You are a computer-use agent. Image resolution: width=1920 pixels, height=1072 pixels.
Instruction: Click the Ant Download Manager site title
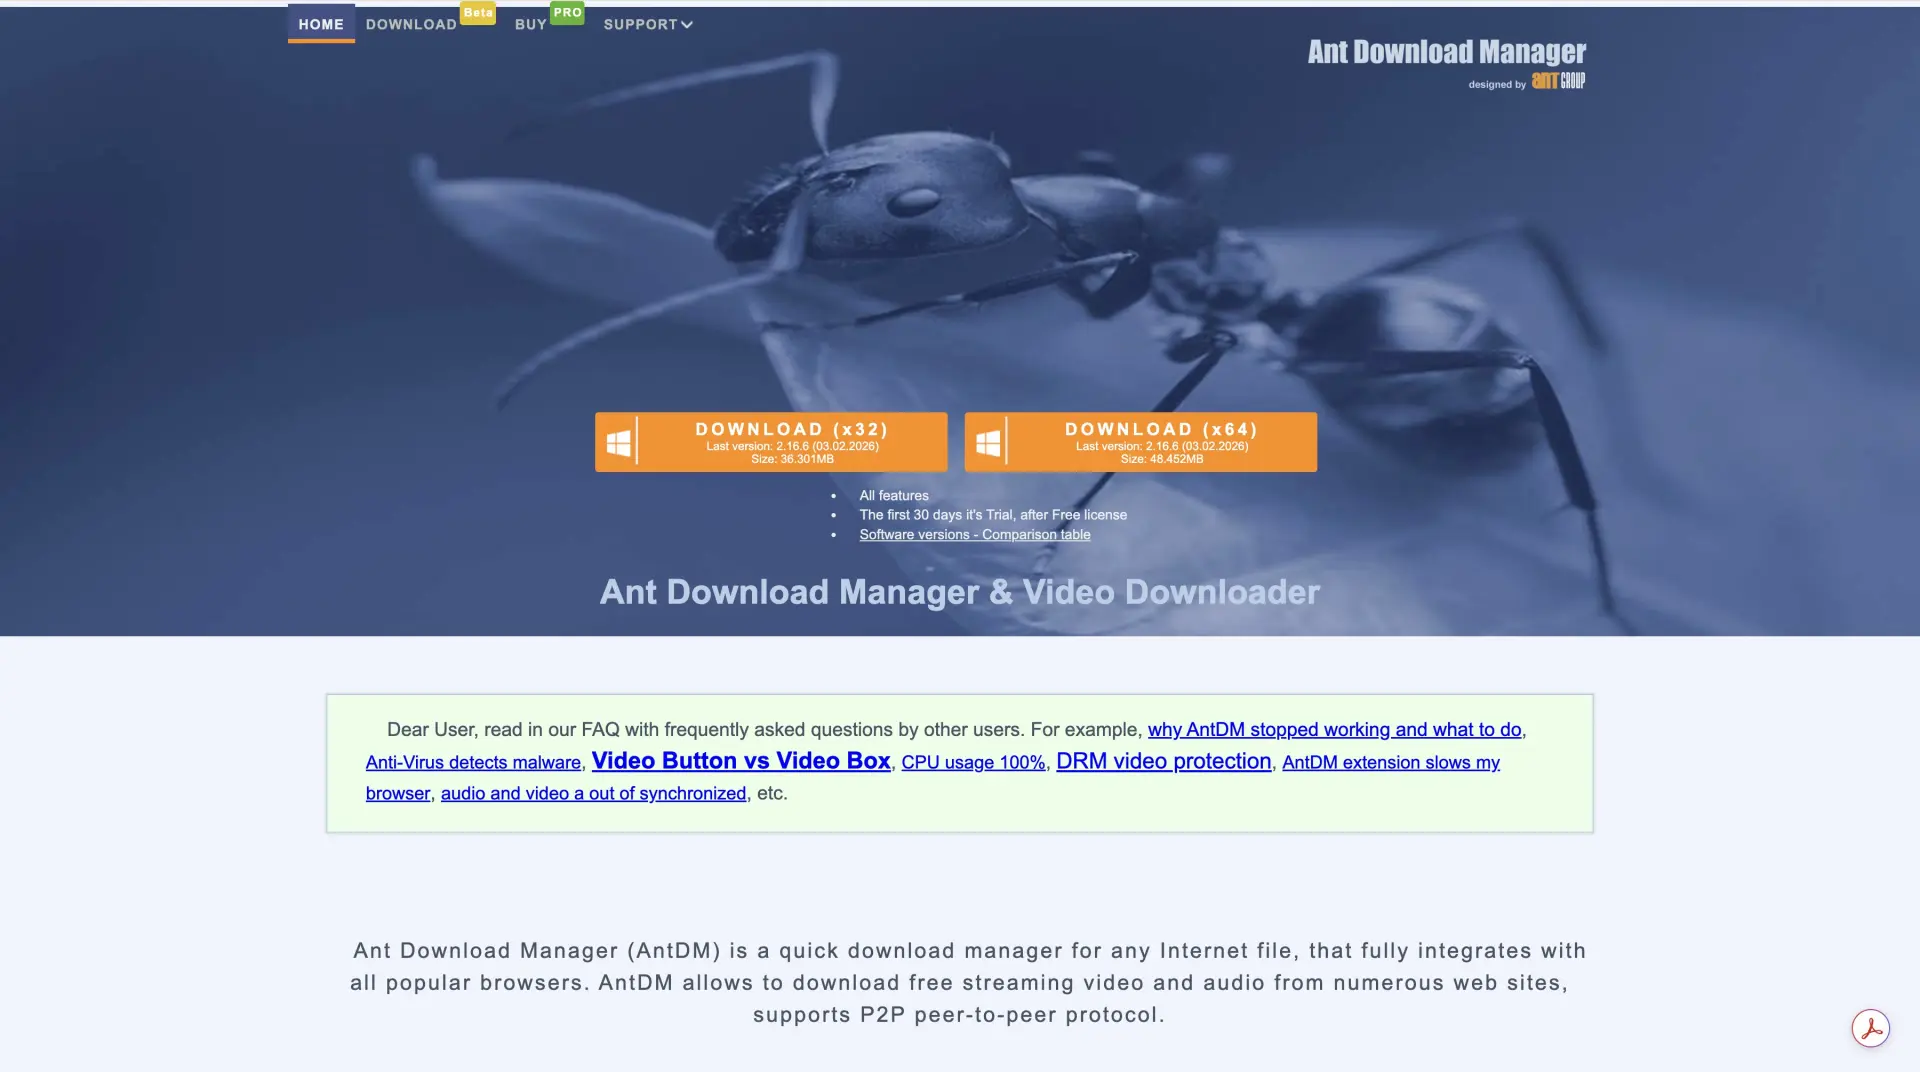click(1447, 52)
